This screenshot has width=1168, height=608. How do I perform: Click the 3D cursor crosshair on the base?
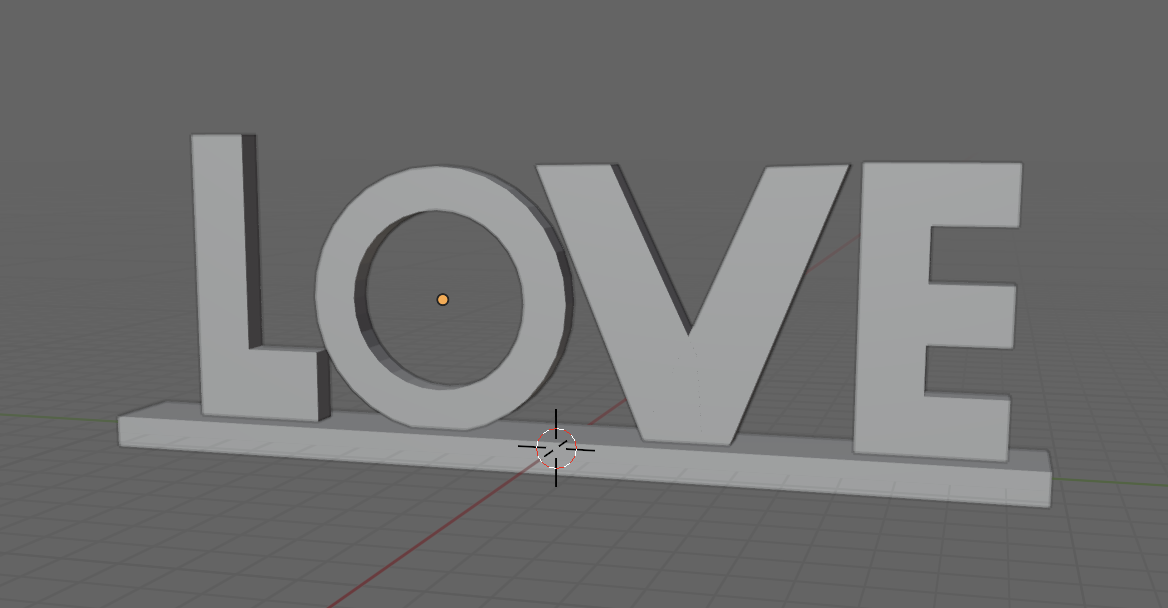[556, 449]
